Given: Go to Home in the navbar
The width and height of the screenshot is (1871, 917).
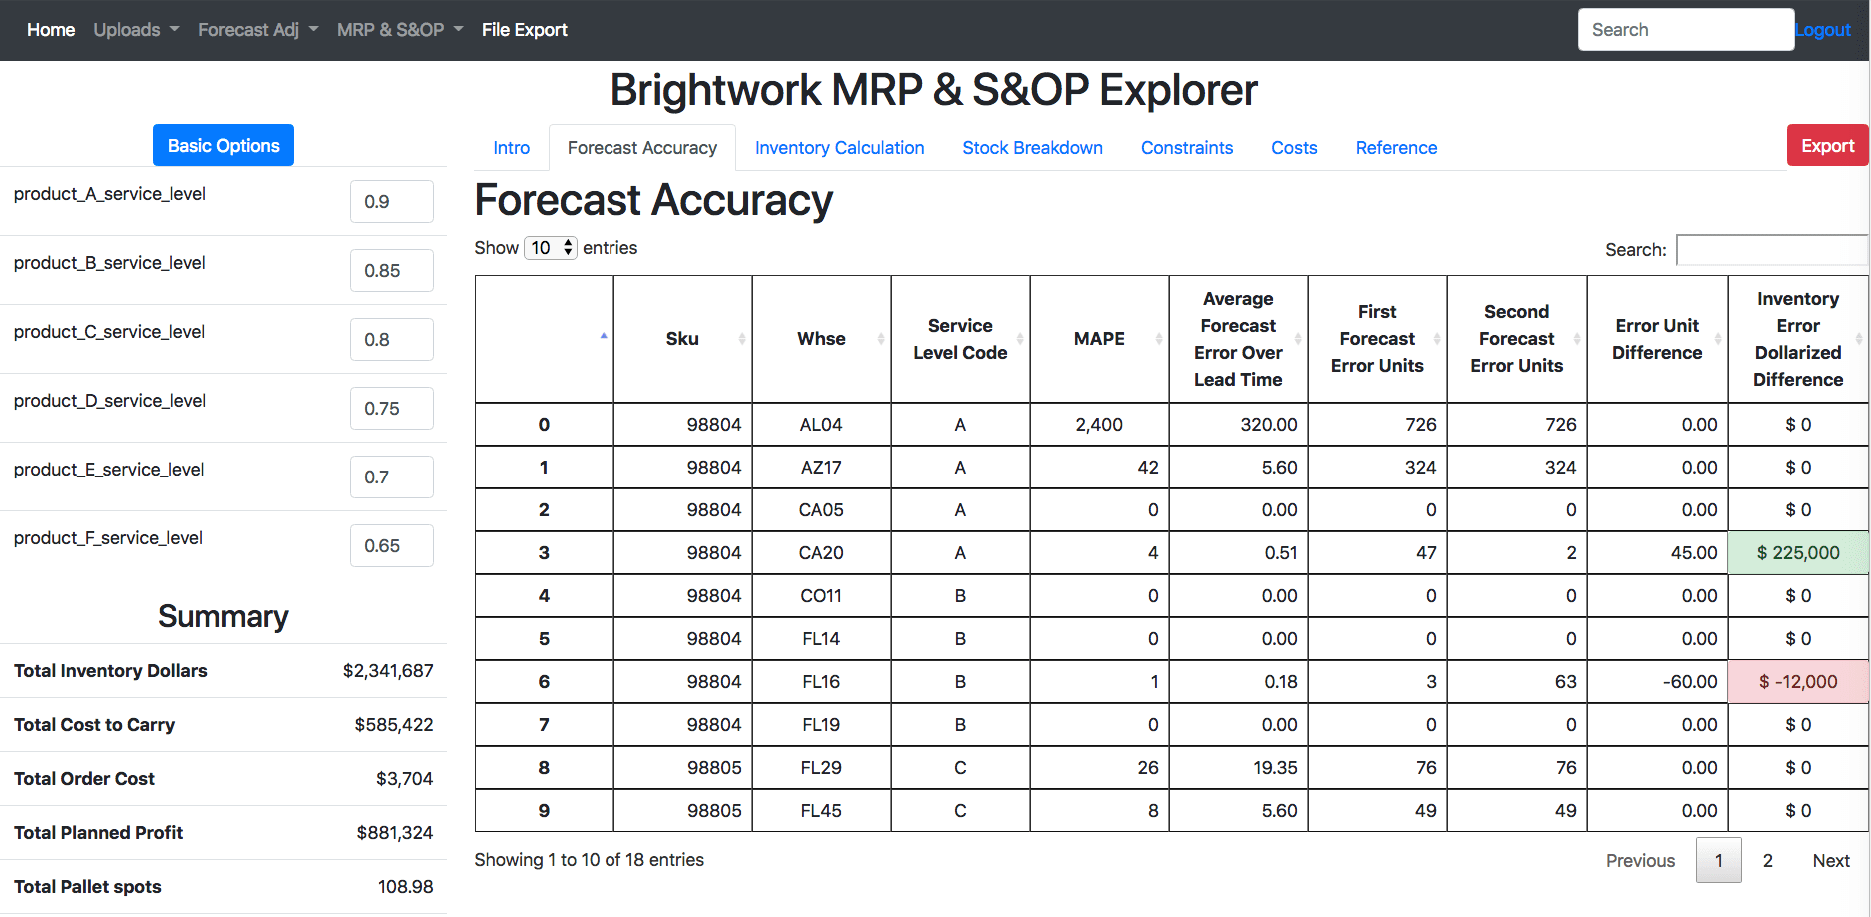Looking at the screenshot, I should [x=51, y=30].
